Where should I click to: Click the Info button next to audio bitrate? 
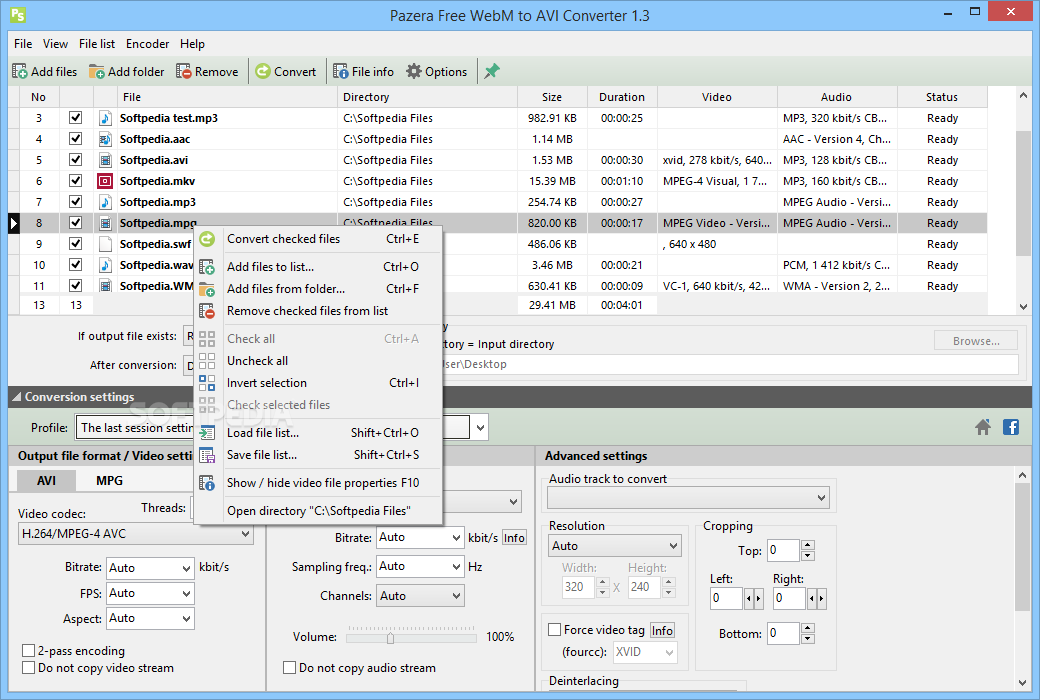514,538
